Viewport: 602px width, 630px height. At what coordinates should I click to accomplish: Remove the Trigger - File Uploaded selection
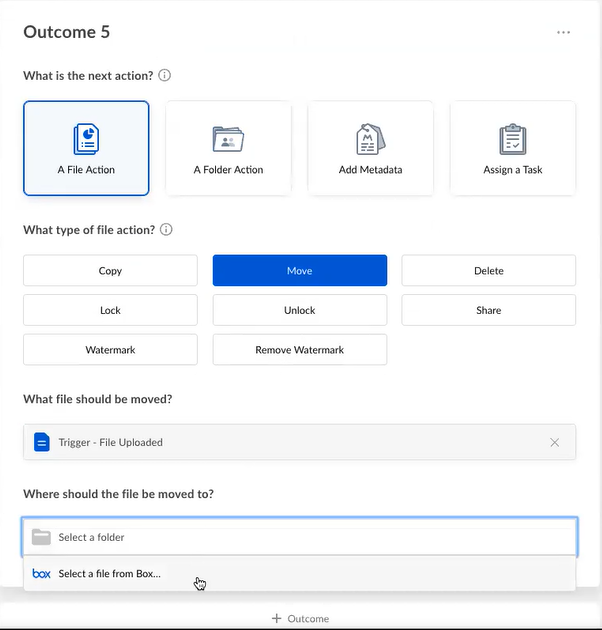(555, 442)
